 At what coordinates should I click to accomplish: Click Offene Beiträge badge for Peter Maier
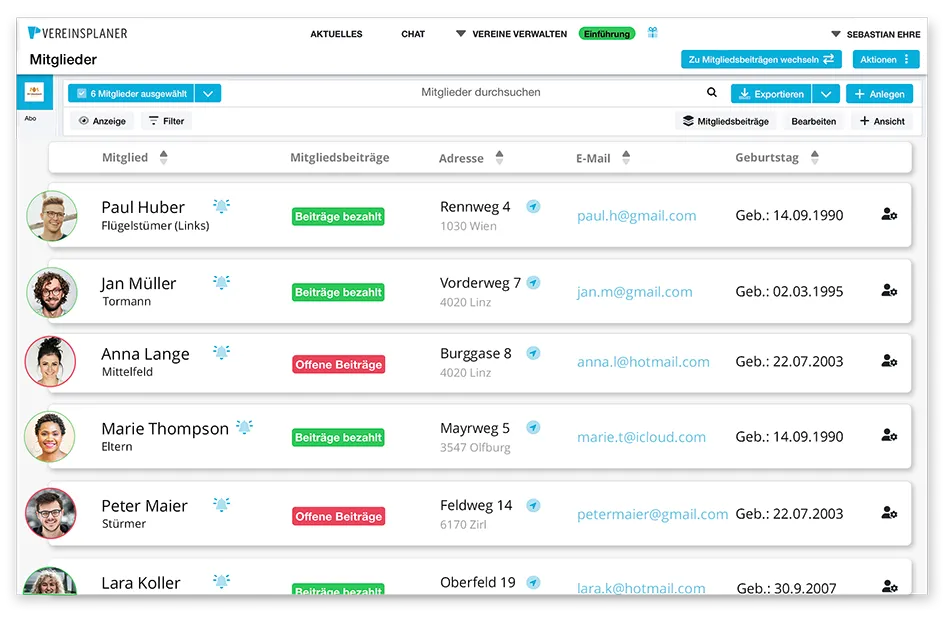tap(339, 517)
